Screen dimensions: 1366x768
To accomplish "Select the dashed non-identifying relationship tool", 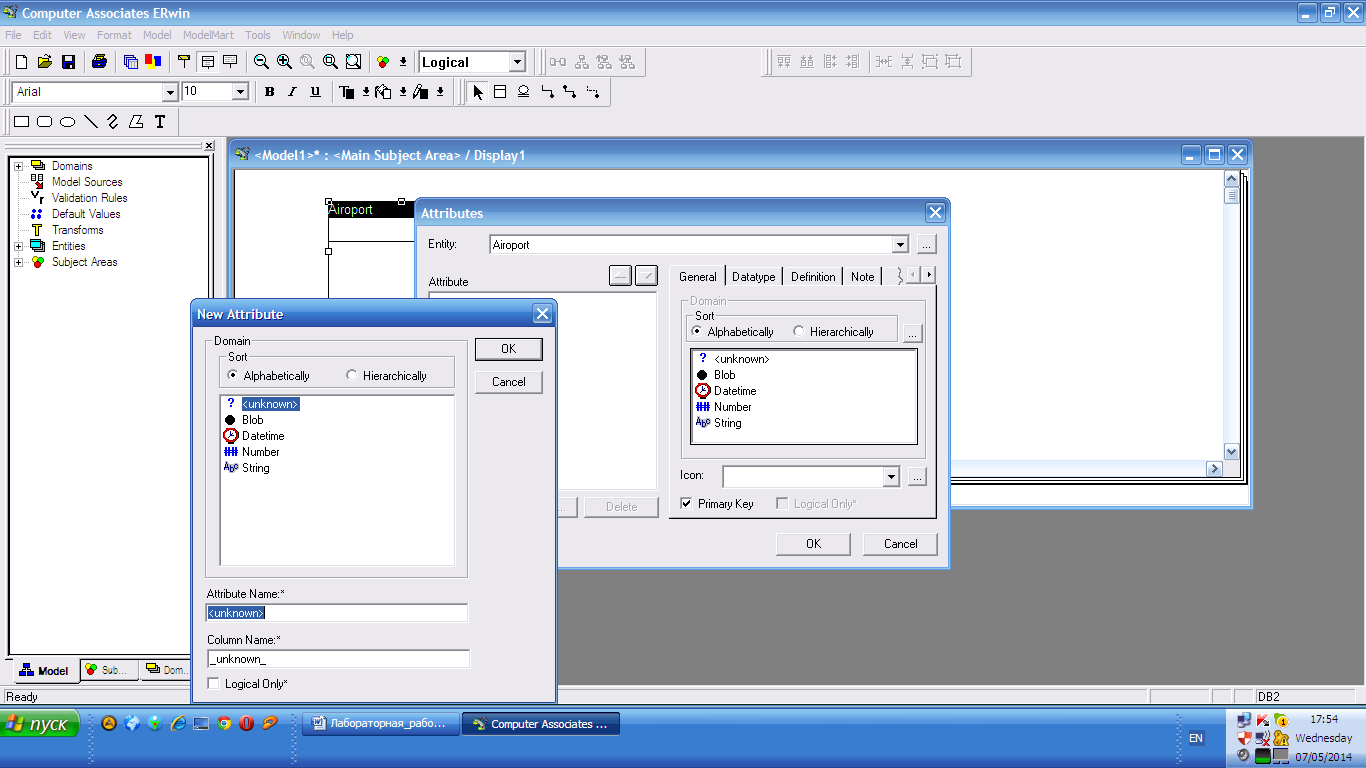I will click(592, 92).
